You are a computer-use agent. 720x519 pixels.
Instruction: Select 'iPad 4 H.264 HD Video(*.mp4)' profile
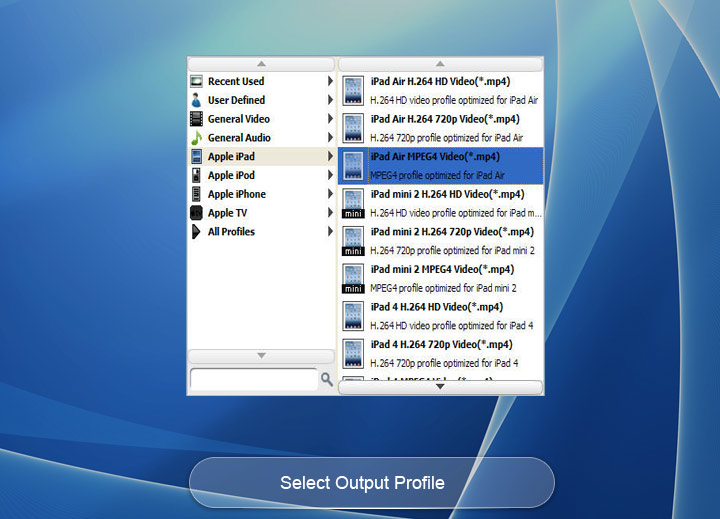(441, 316)
